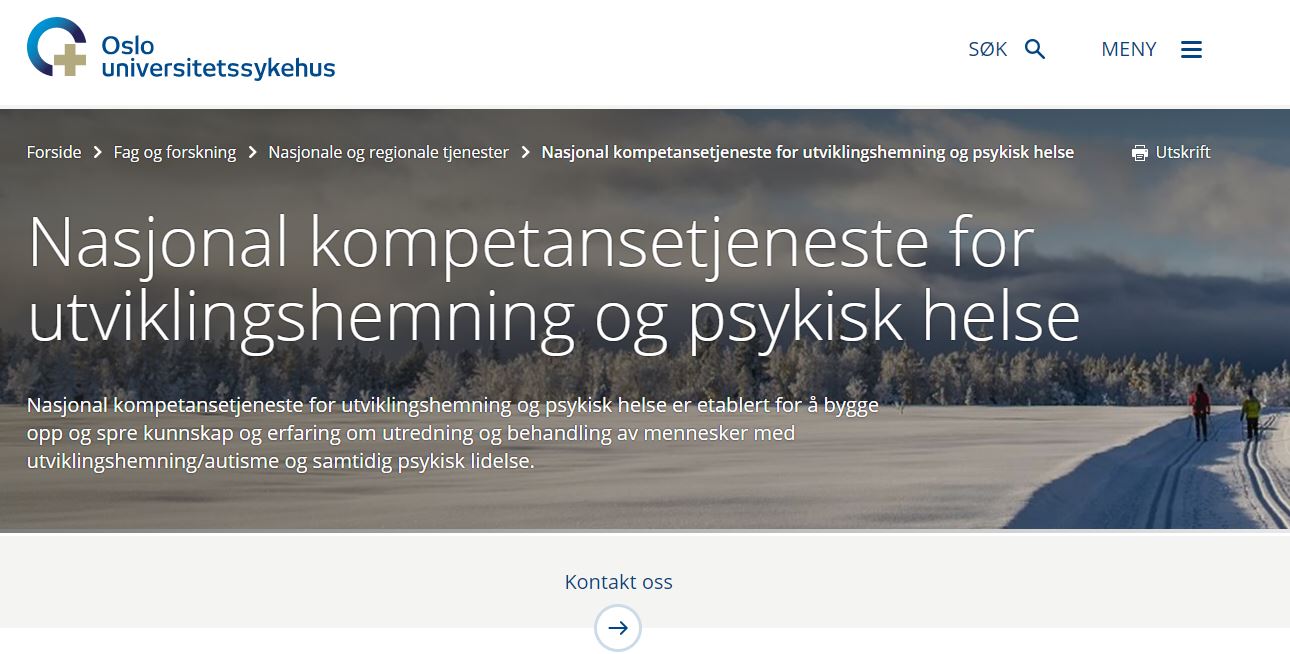This screenshot has width=1290, height=654.
Task: Open Nasjonale og regionale tjenester breadcrumb
Action: 389,152
